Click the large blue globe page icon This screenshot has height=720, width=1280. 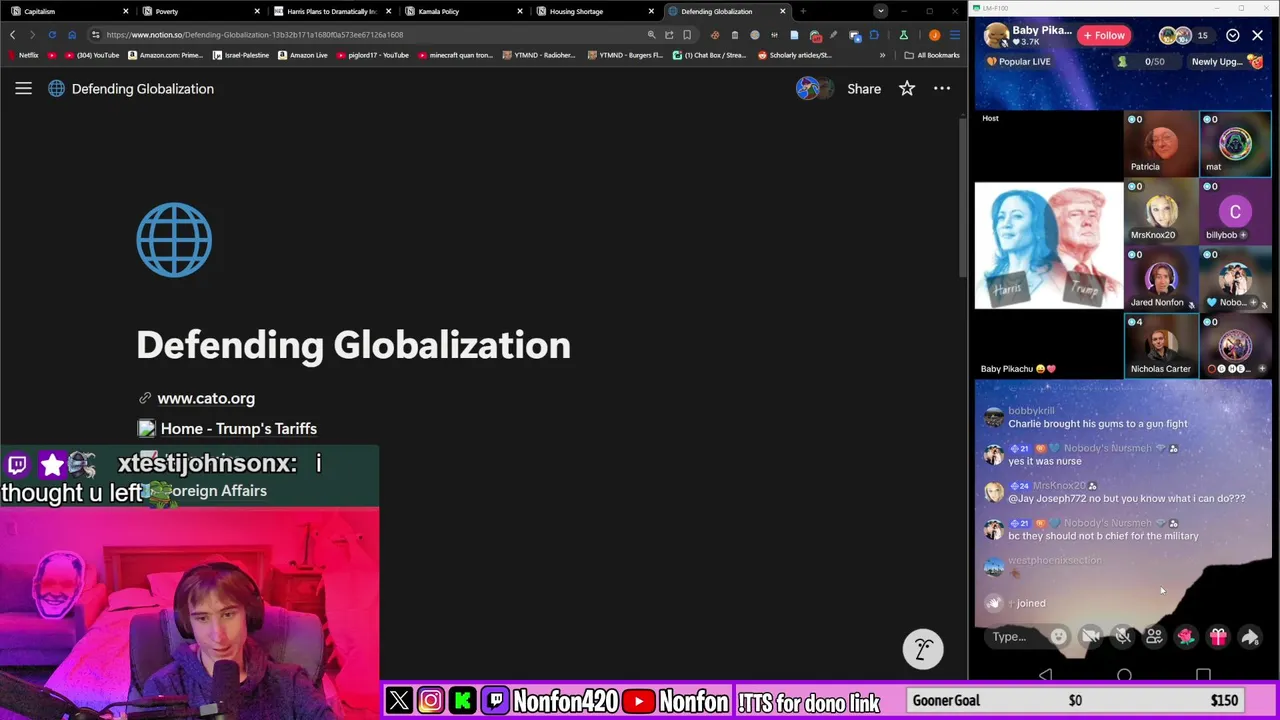pos(174,240)
